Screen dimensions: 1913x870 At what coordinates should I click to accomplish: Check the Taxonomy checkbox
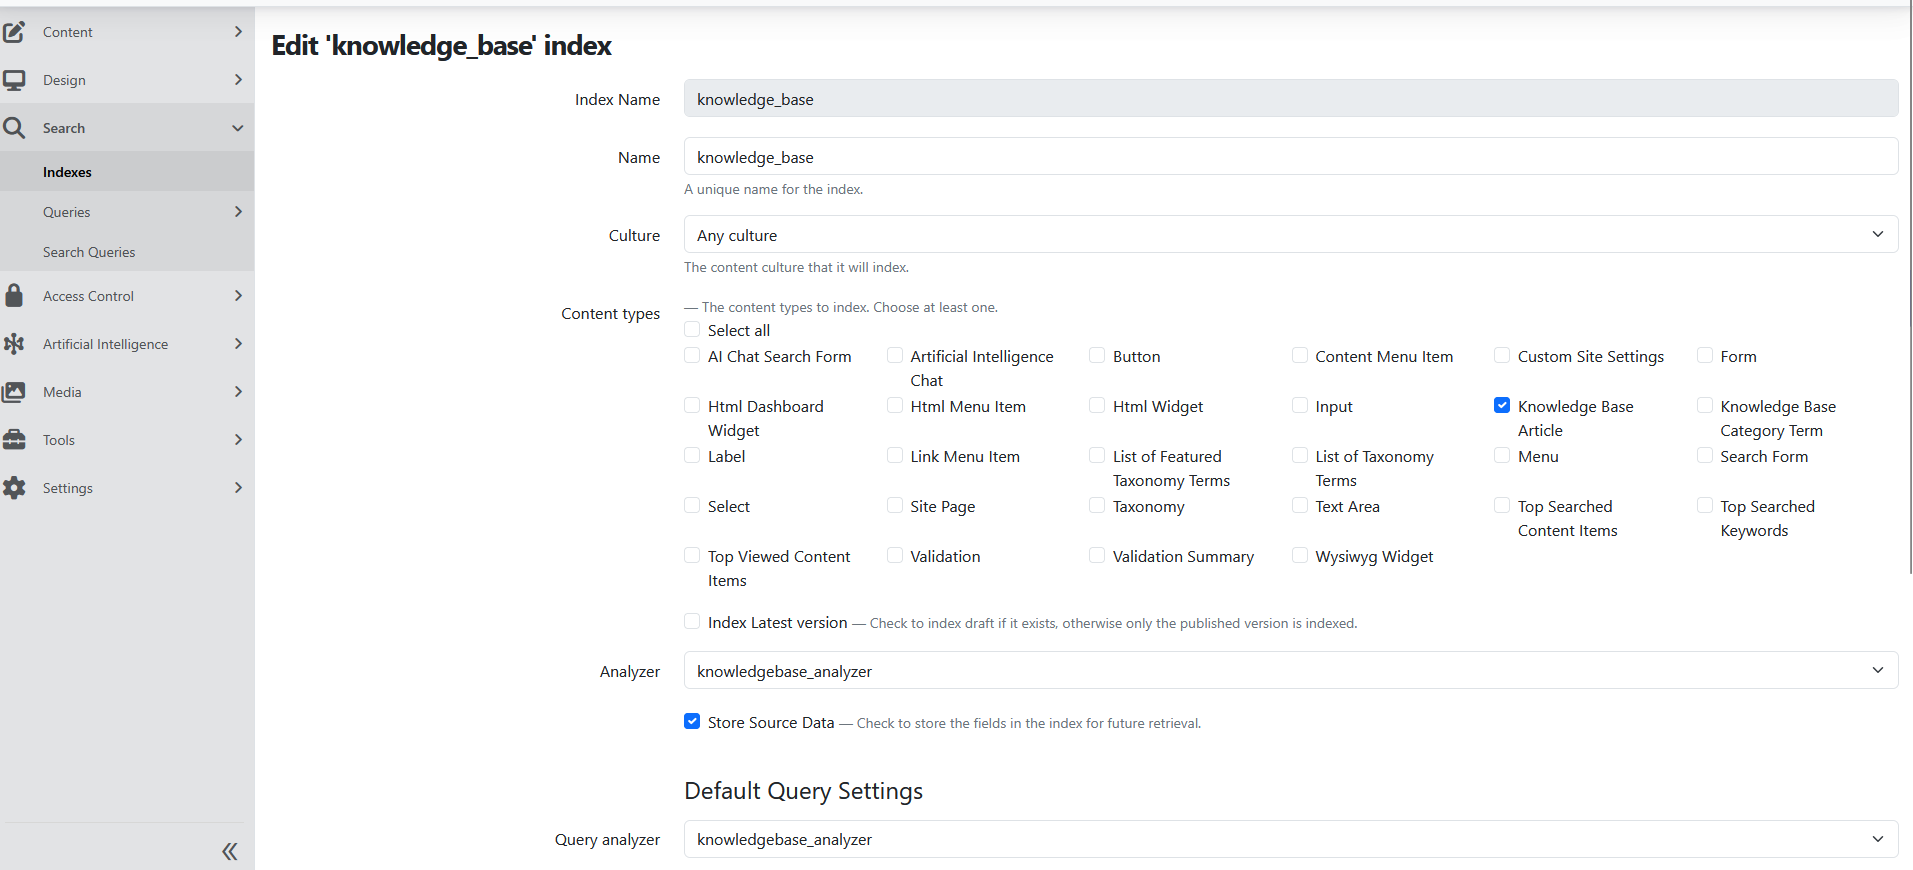click(1097, 505)
